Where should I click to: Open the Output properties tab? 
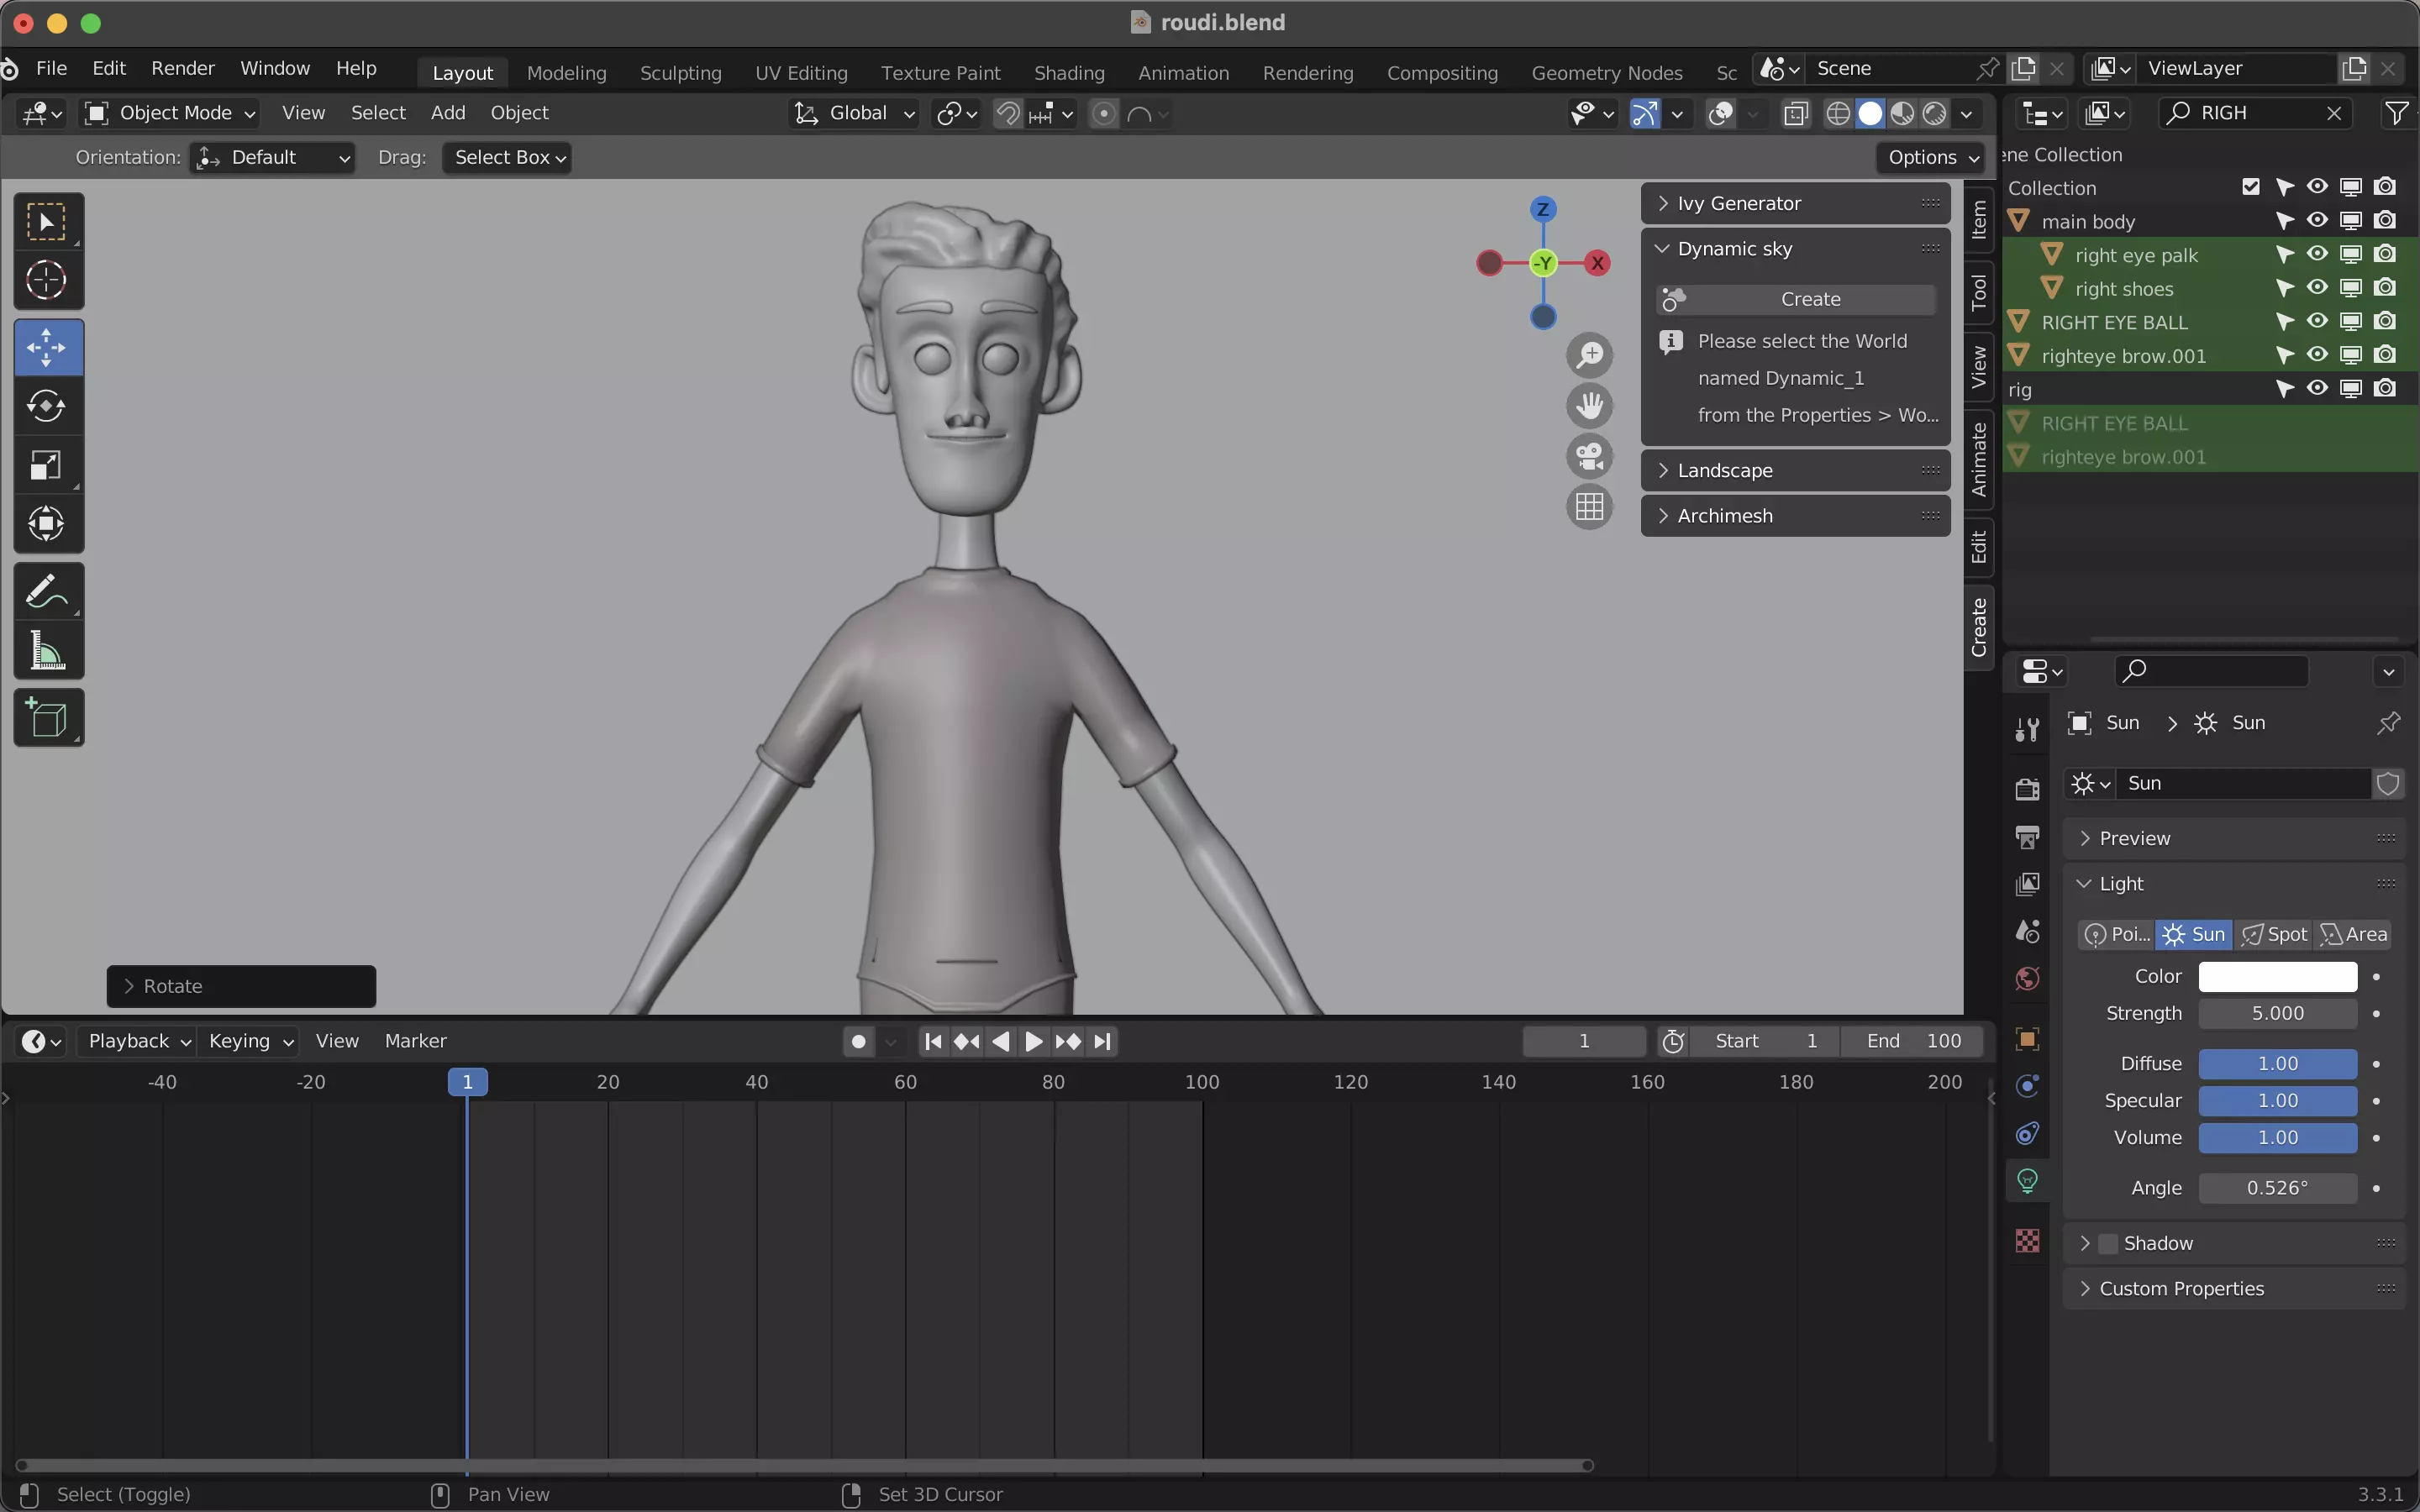pos(2027,837)
